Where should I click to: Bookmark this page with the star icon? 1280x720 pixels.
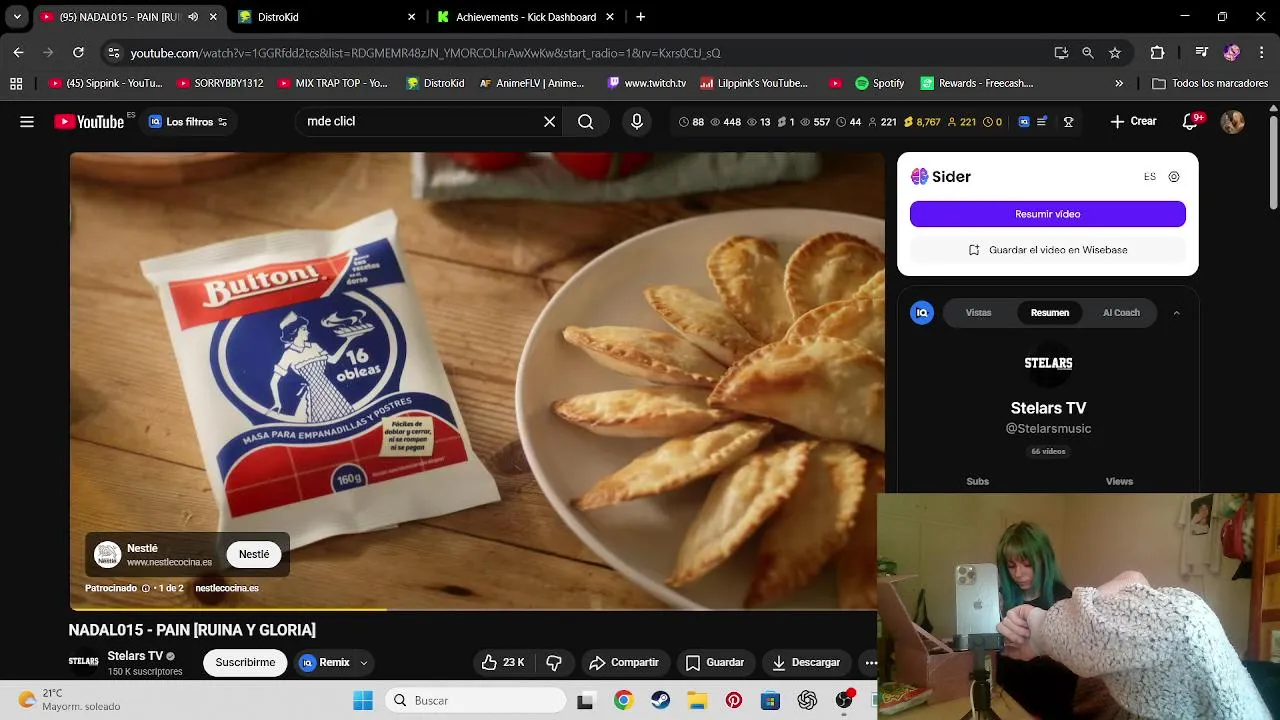pyautogui.click(x=1115, y=53)
